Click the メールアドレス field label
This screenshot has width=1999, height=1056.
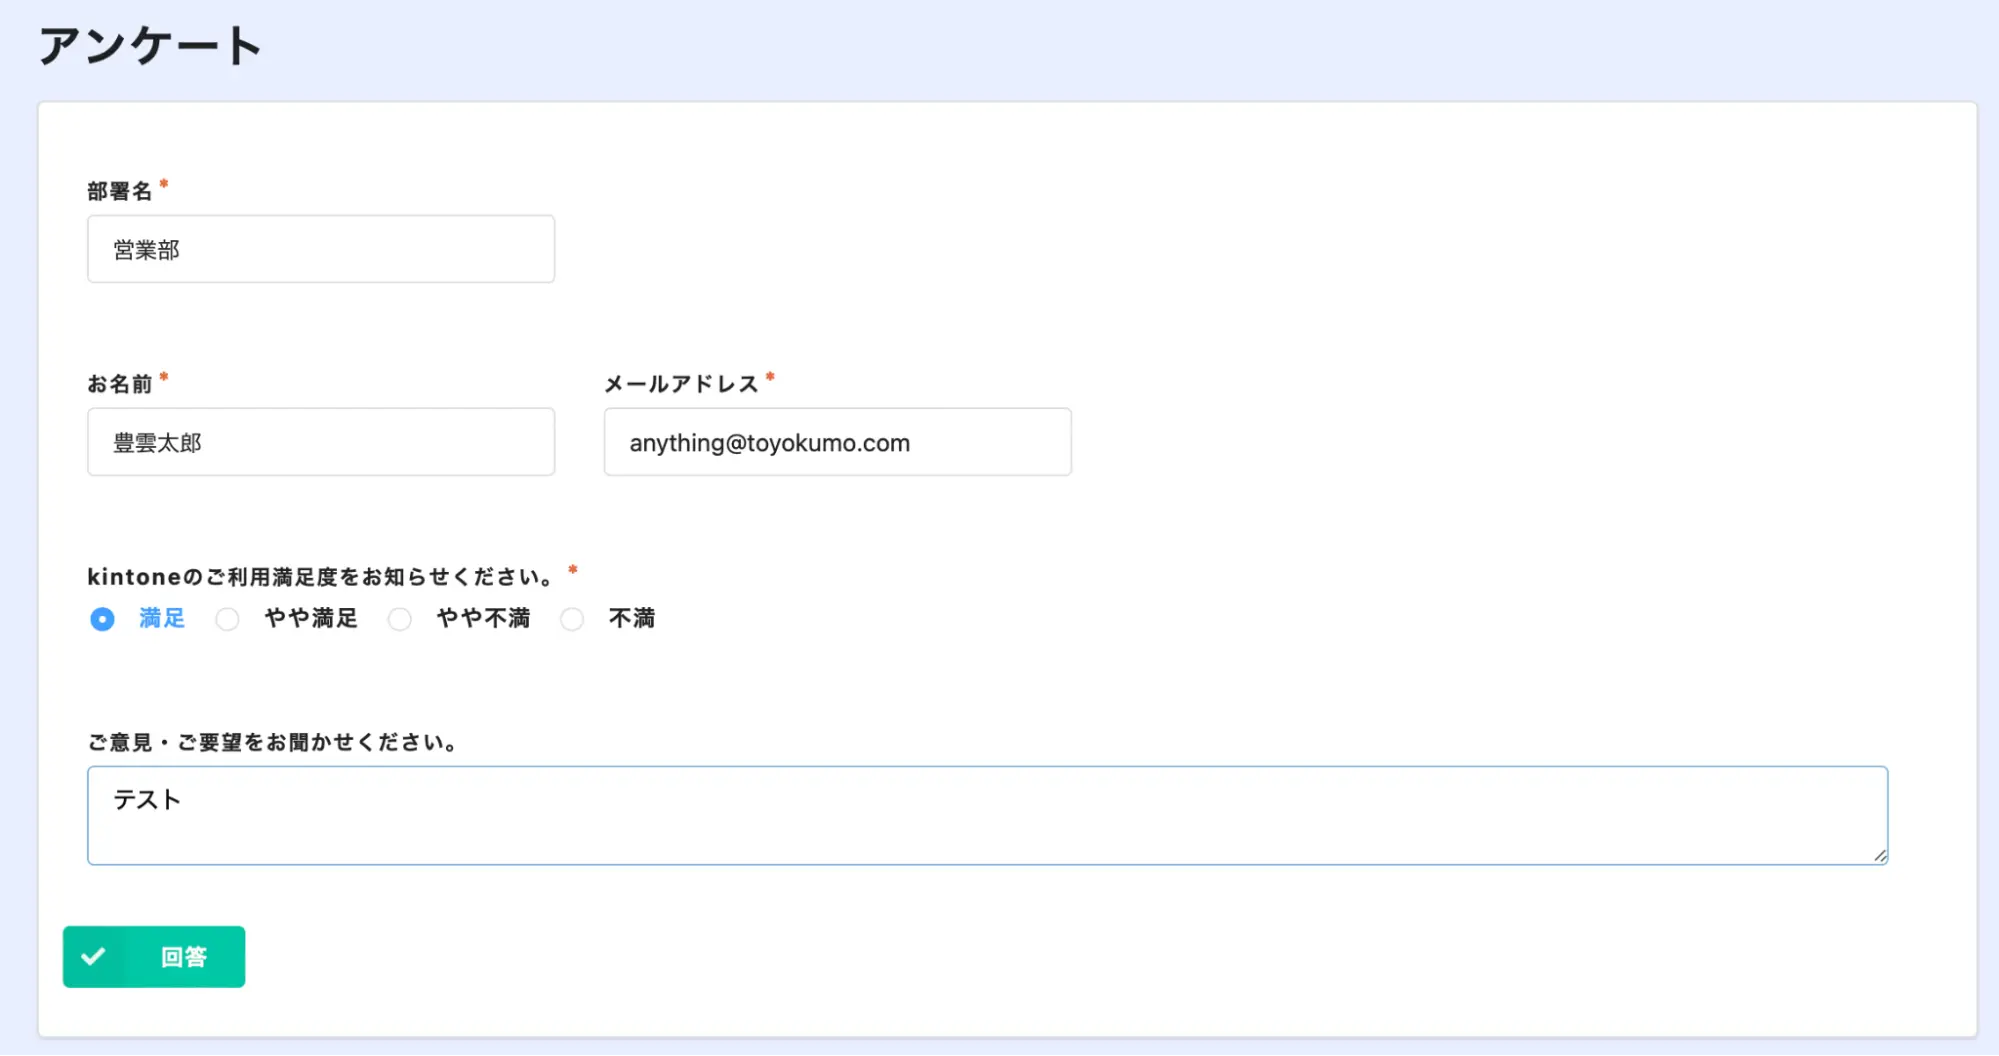click(x=681, y=384)
